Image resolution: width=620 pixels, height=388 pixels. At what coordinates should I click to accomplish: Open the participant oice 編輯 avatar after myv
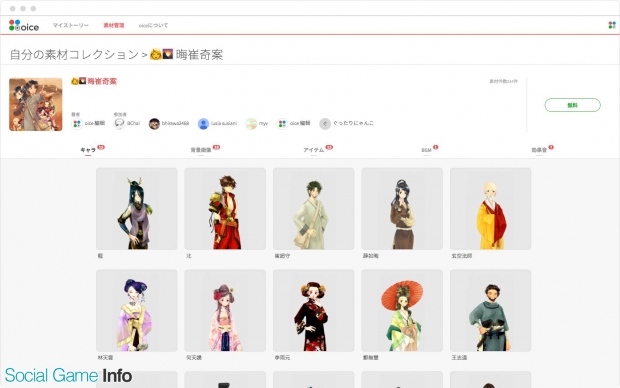[x=282, y=124]
